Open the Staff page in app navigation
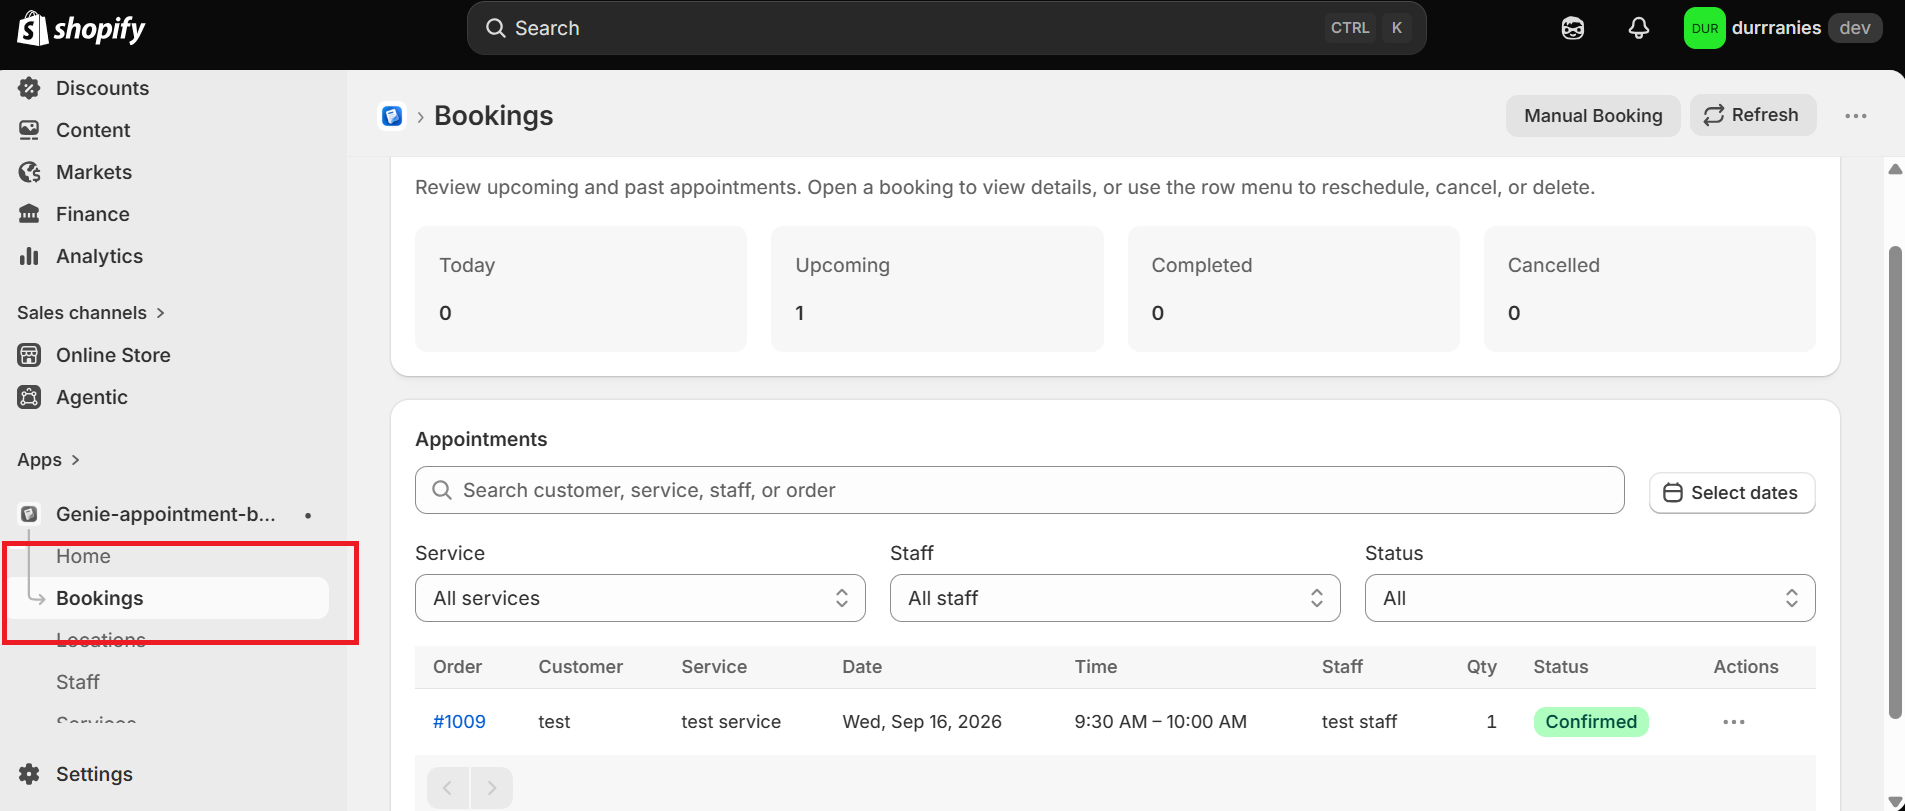The image size is (1905, 811). pos(78,682)
